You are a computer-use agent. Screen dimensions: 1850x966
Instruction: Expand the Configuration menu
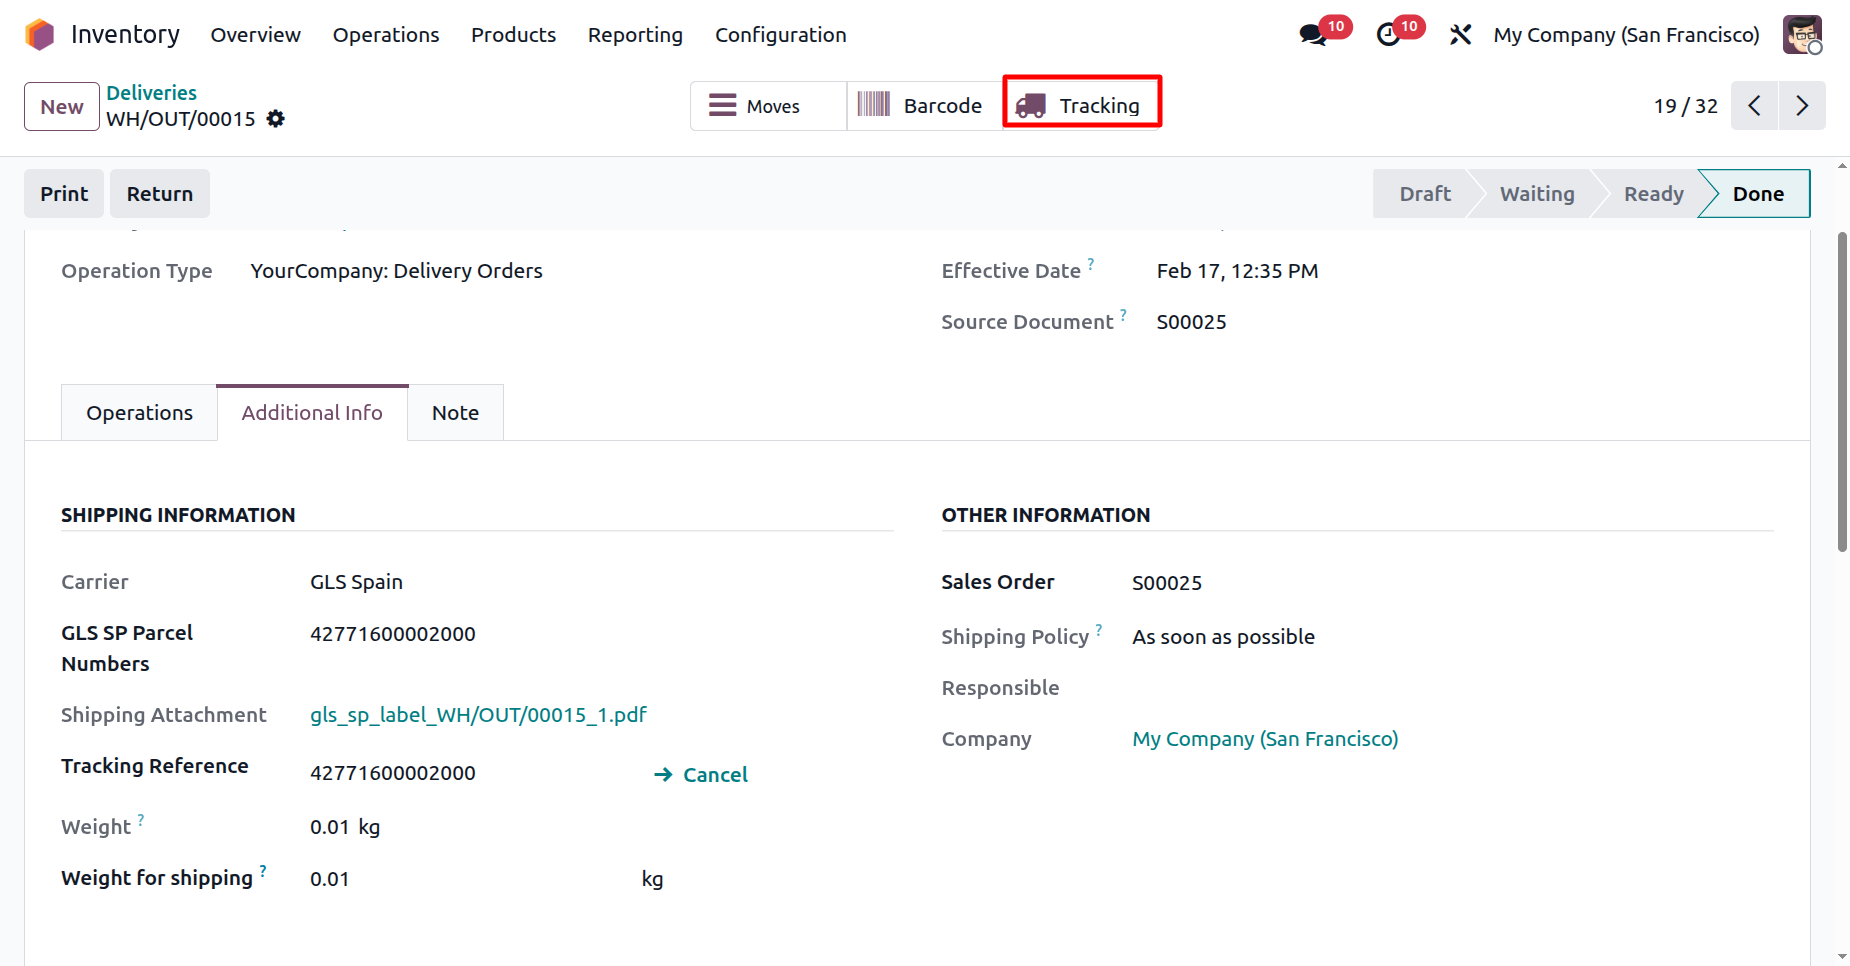click(780, 35)
